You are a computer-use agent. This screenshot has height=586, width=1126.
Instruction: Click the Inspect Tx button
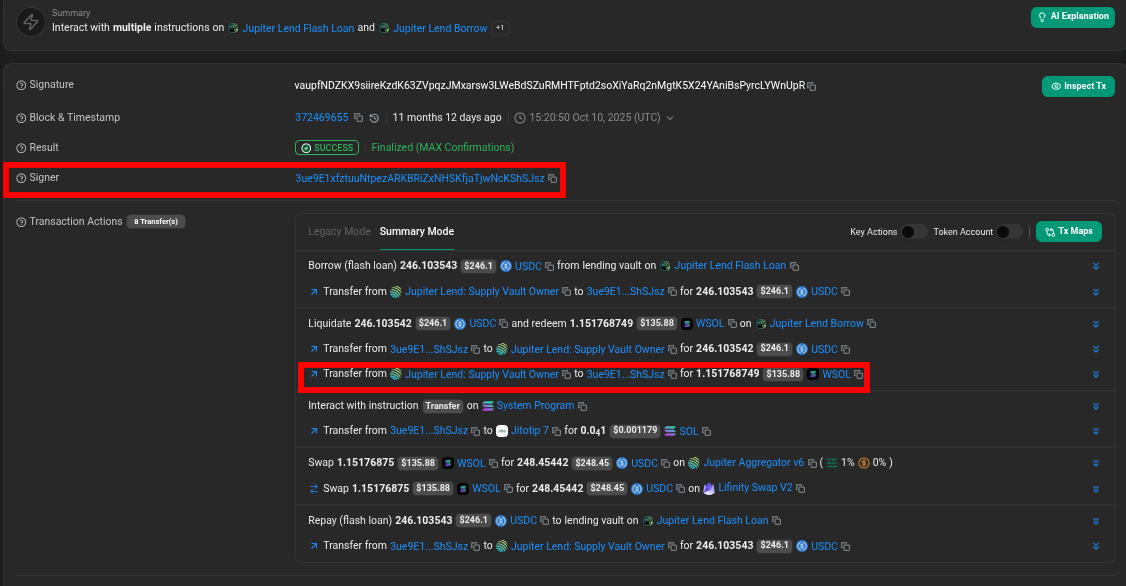[x=1078, y=86]
